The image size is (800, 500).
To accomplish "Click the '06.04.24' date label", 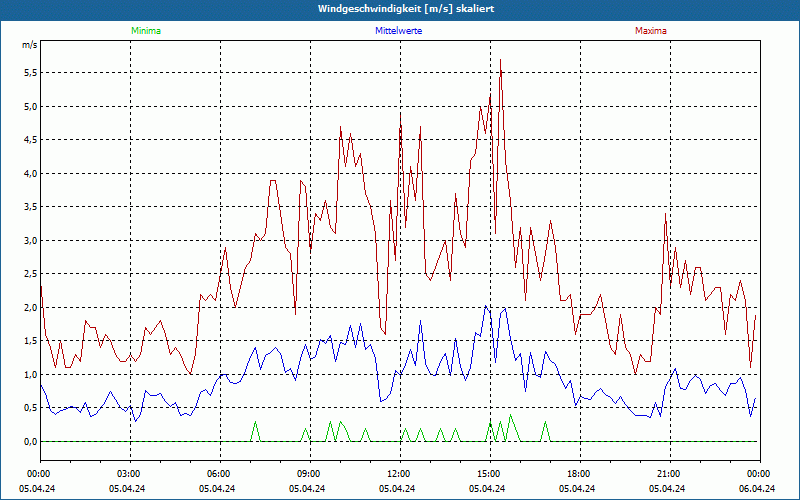I will (757, 488).
